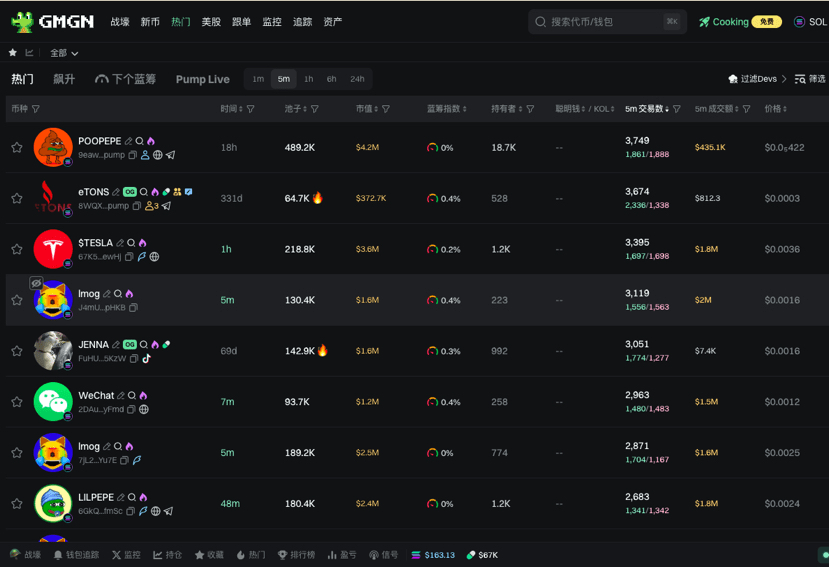
Task: Open the 新币 nav menu
Action: [150, 22]
